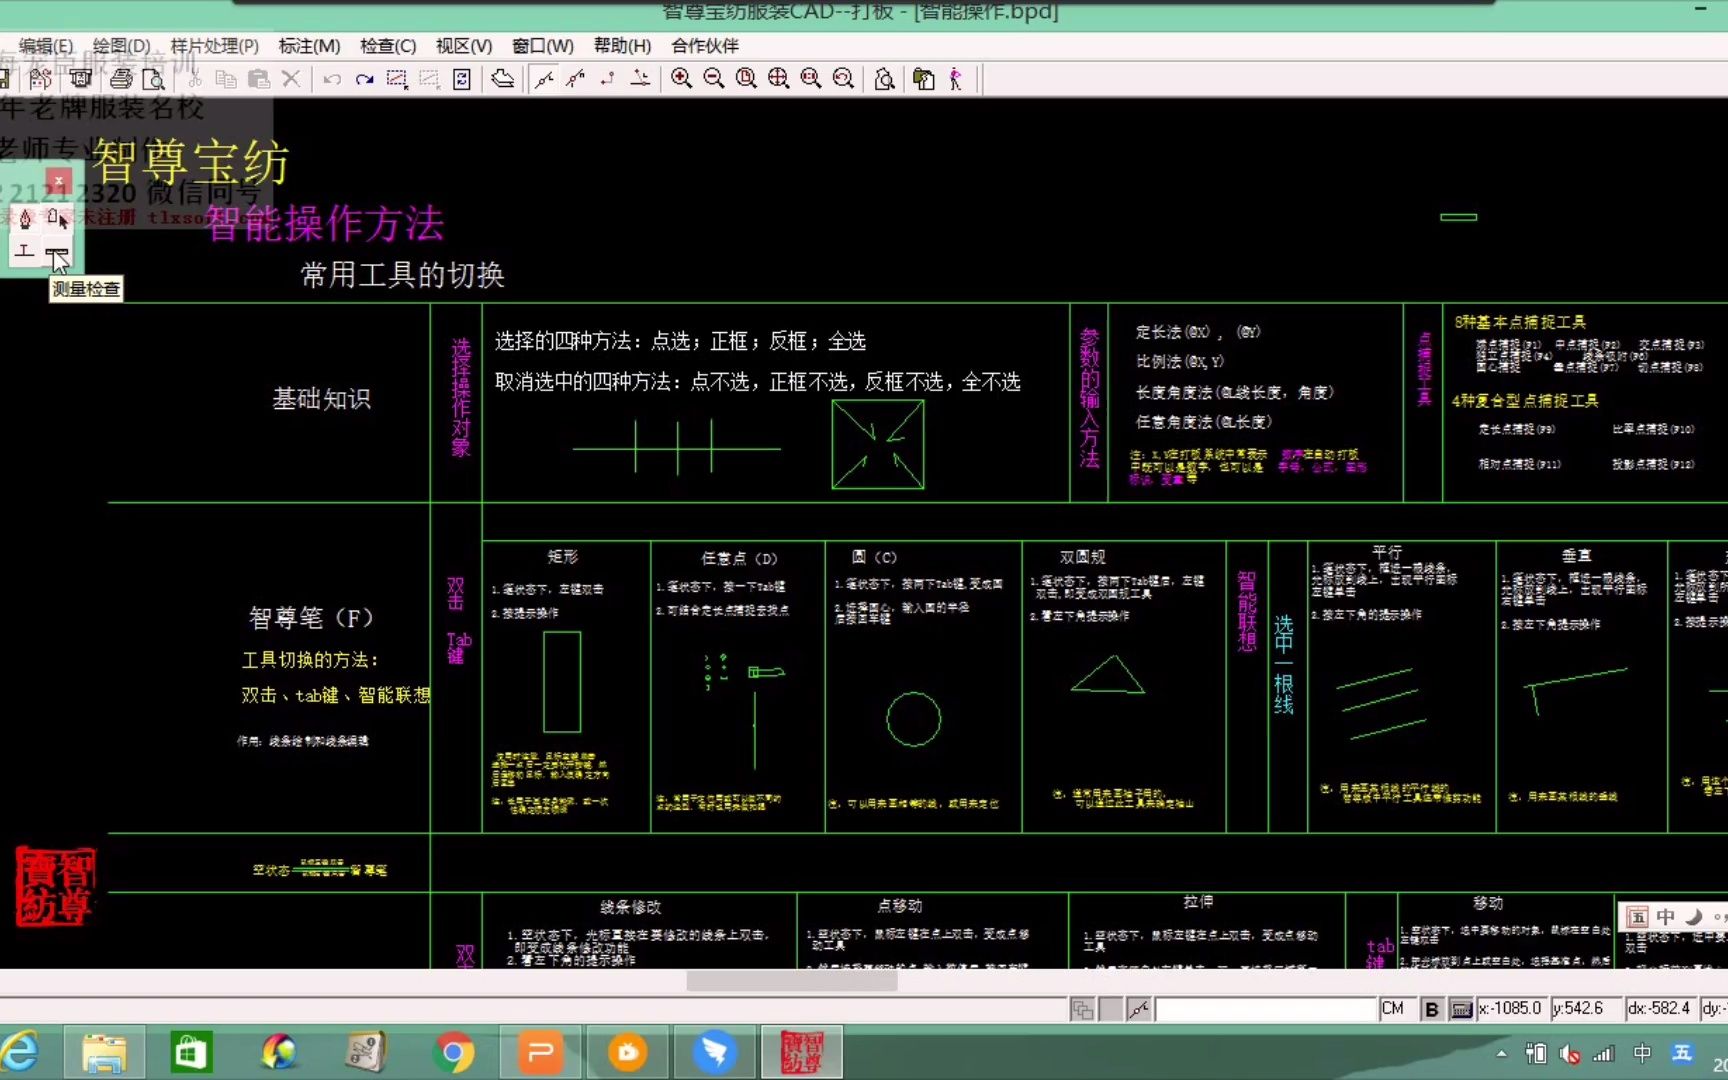The image size is (1728, 1080).
Task: Open the 合作伙伴 menu
Action: pos(705,46)
